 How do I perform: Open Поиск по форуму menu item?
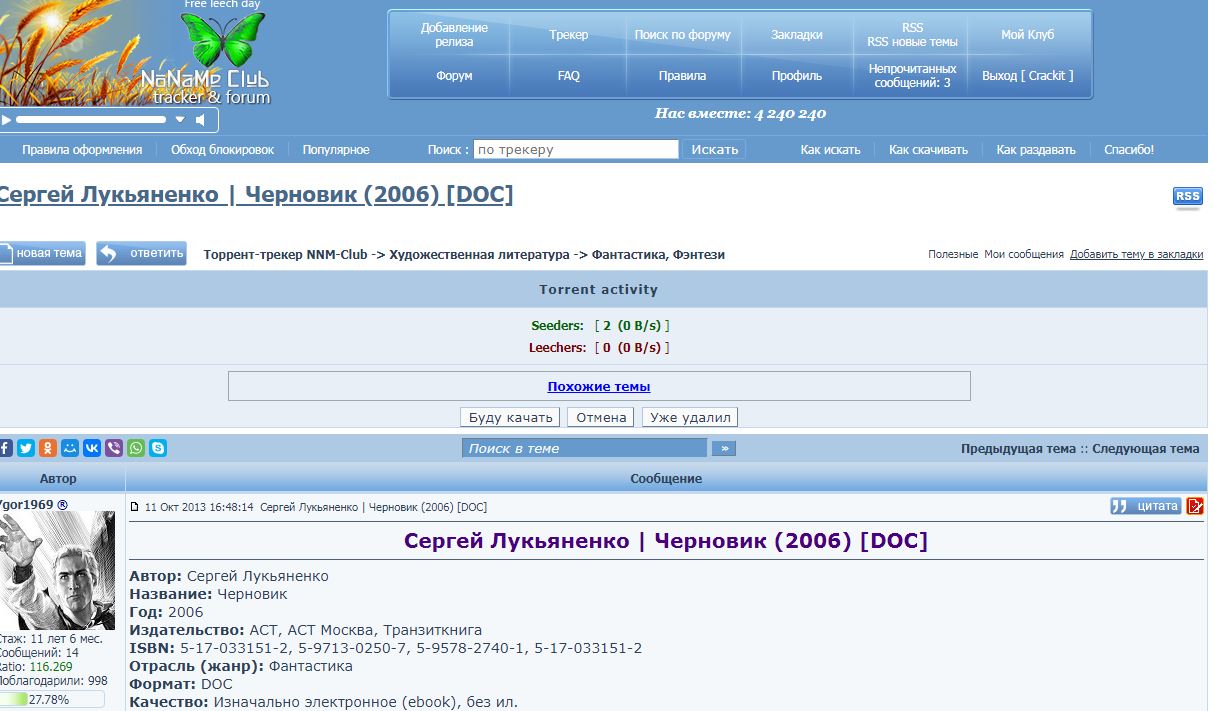[682, 35]
